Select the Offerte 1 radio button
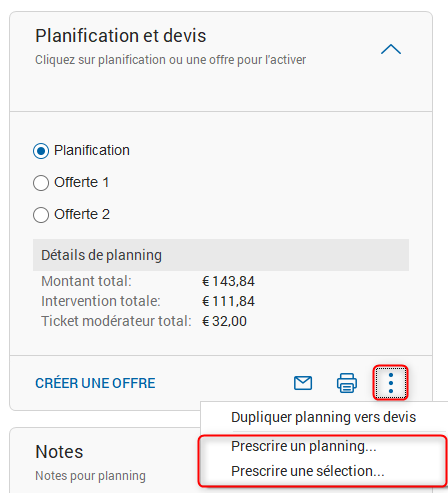 tap(41, 183)
